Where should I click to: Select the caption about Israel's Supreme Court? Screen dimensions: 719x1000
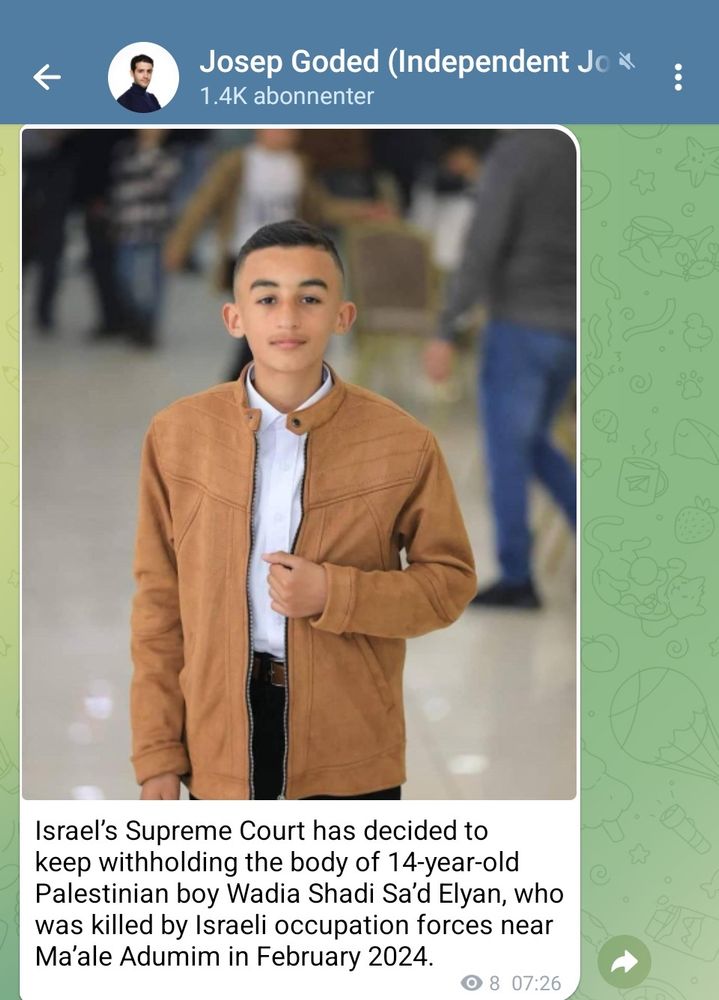[x=299, y=893]
